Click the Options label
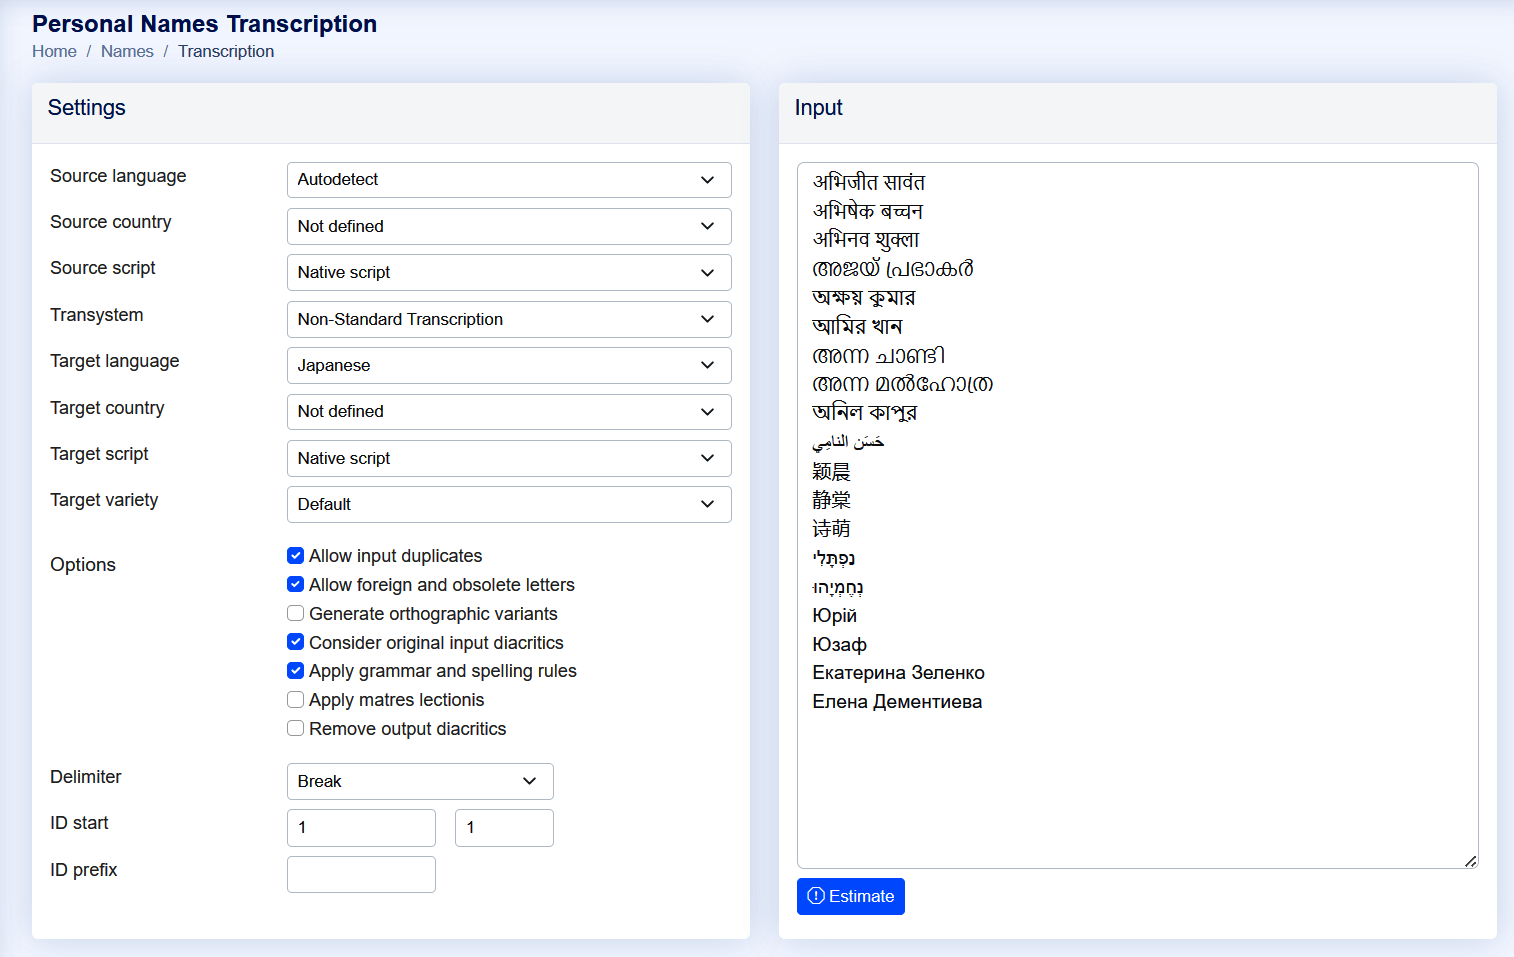Screen dimensions: 1514x957 (83, 565)
